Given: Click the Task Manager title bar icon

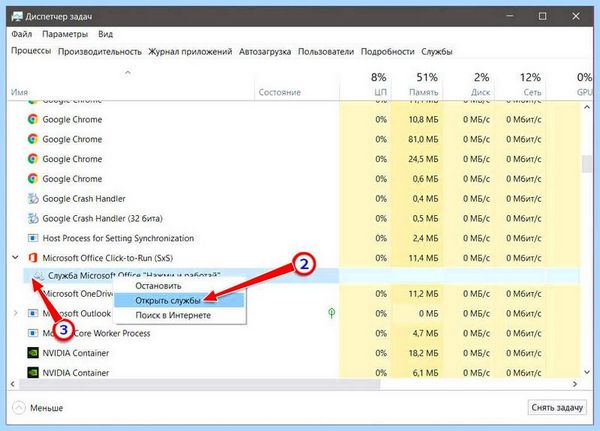Looking at the screenshot, I should [x=17, y=16].
